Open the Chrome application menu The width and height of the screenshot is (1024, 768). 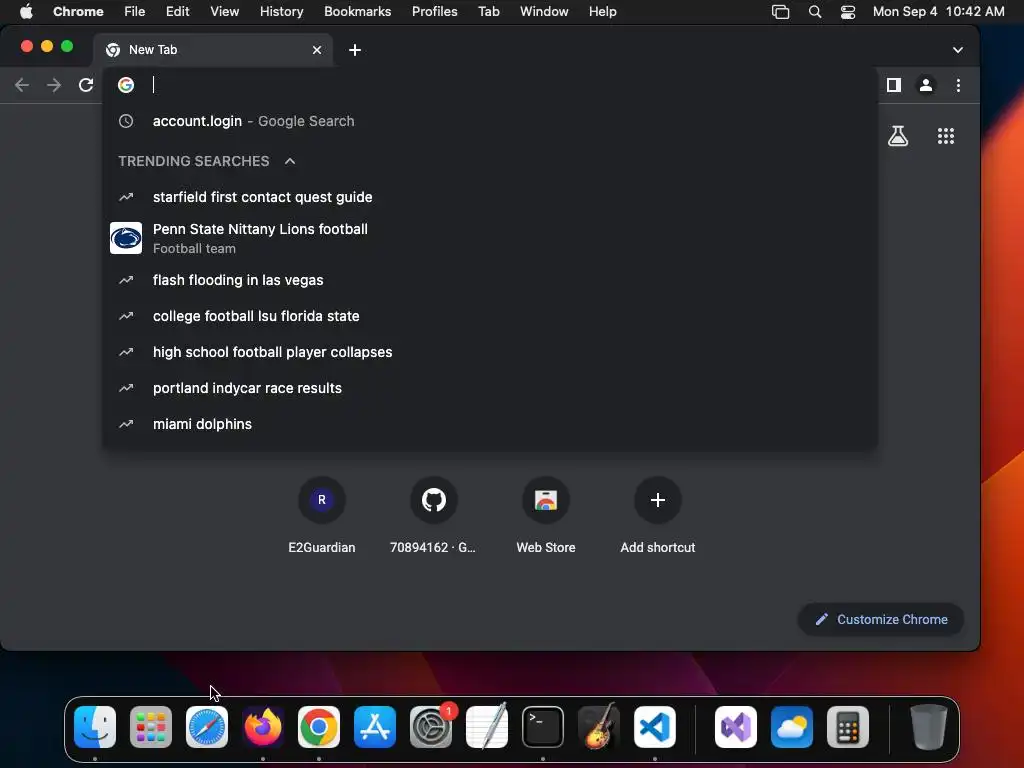78,11
